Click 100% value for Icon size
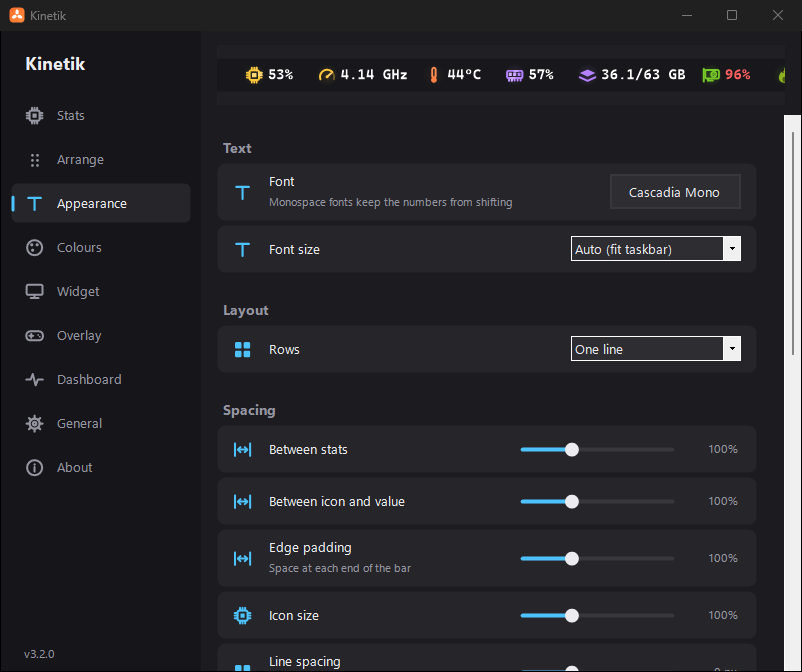Screen dimensions: 802x672 pos(723,615)
